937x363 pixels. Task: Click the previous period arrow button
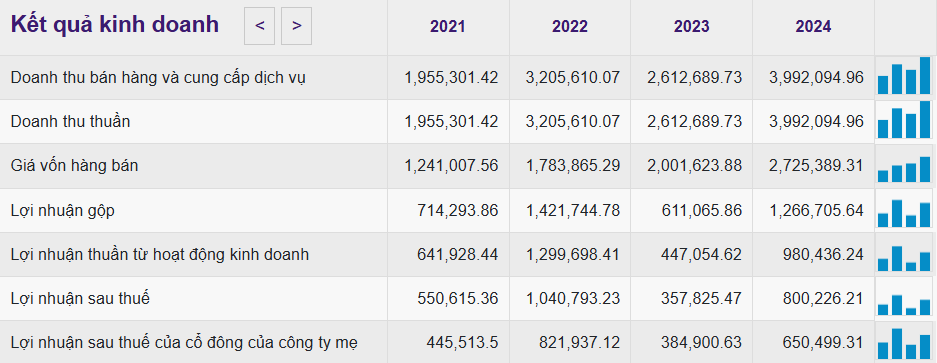(x=259, y=26)
